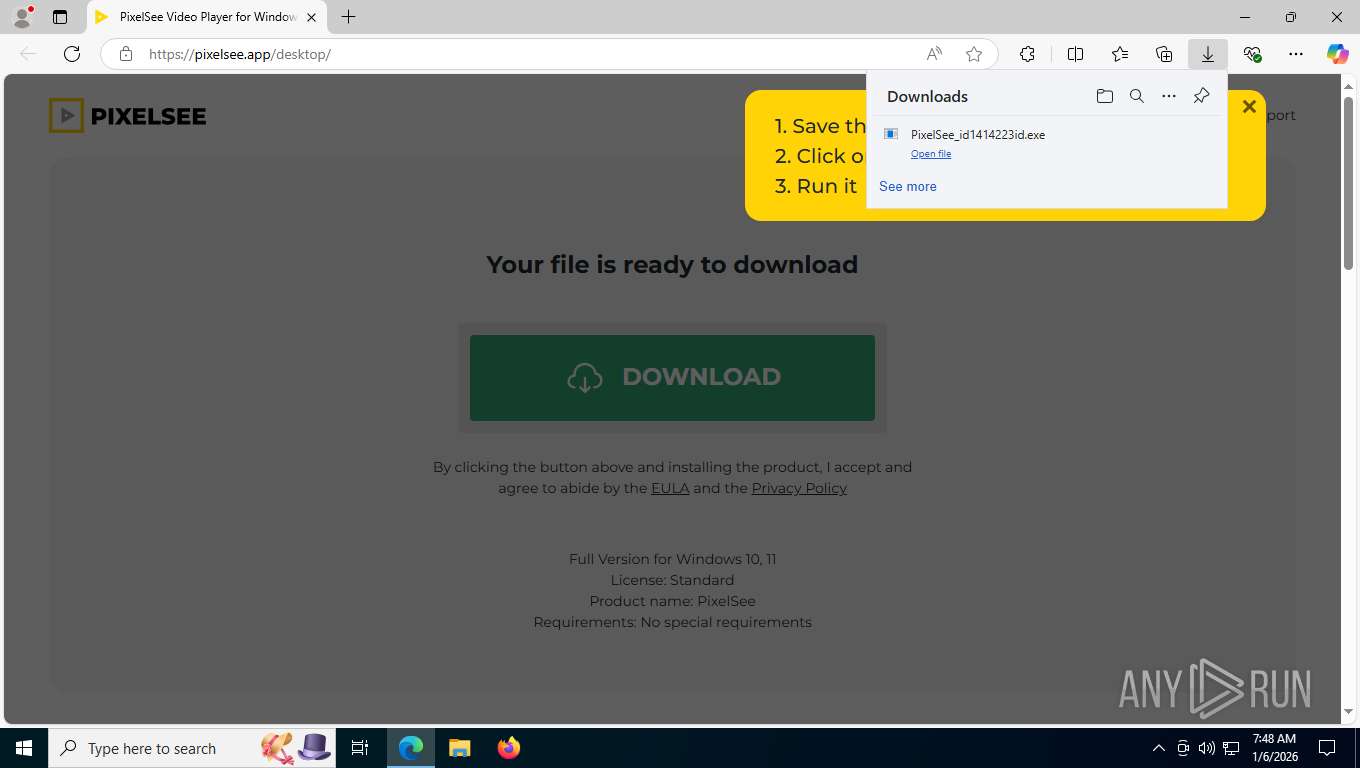The height and width of the screenshot is (768, 1360).
Task: Click the vertical page scrollbar
Action: pyautogui.click(x=1349, y=182)
